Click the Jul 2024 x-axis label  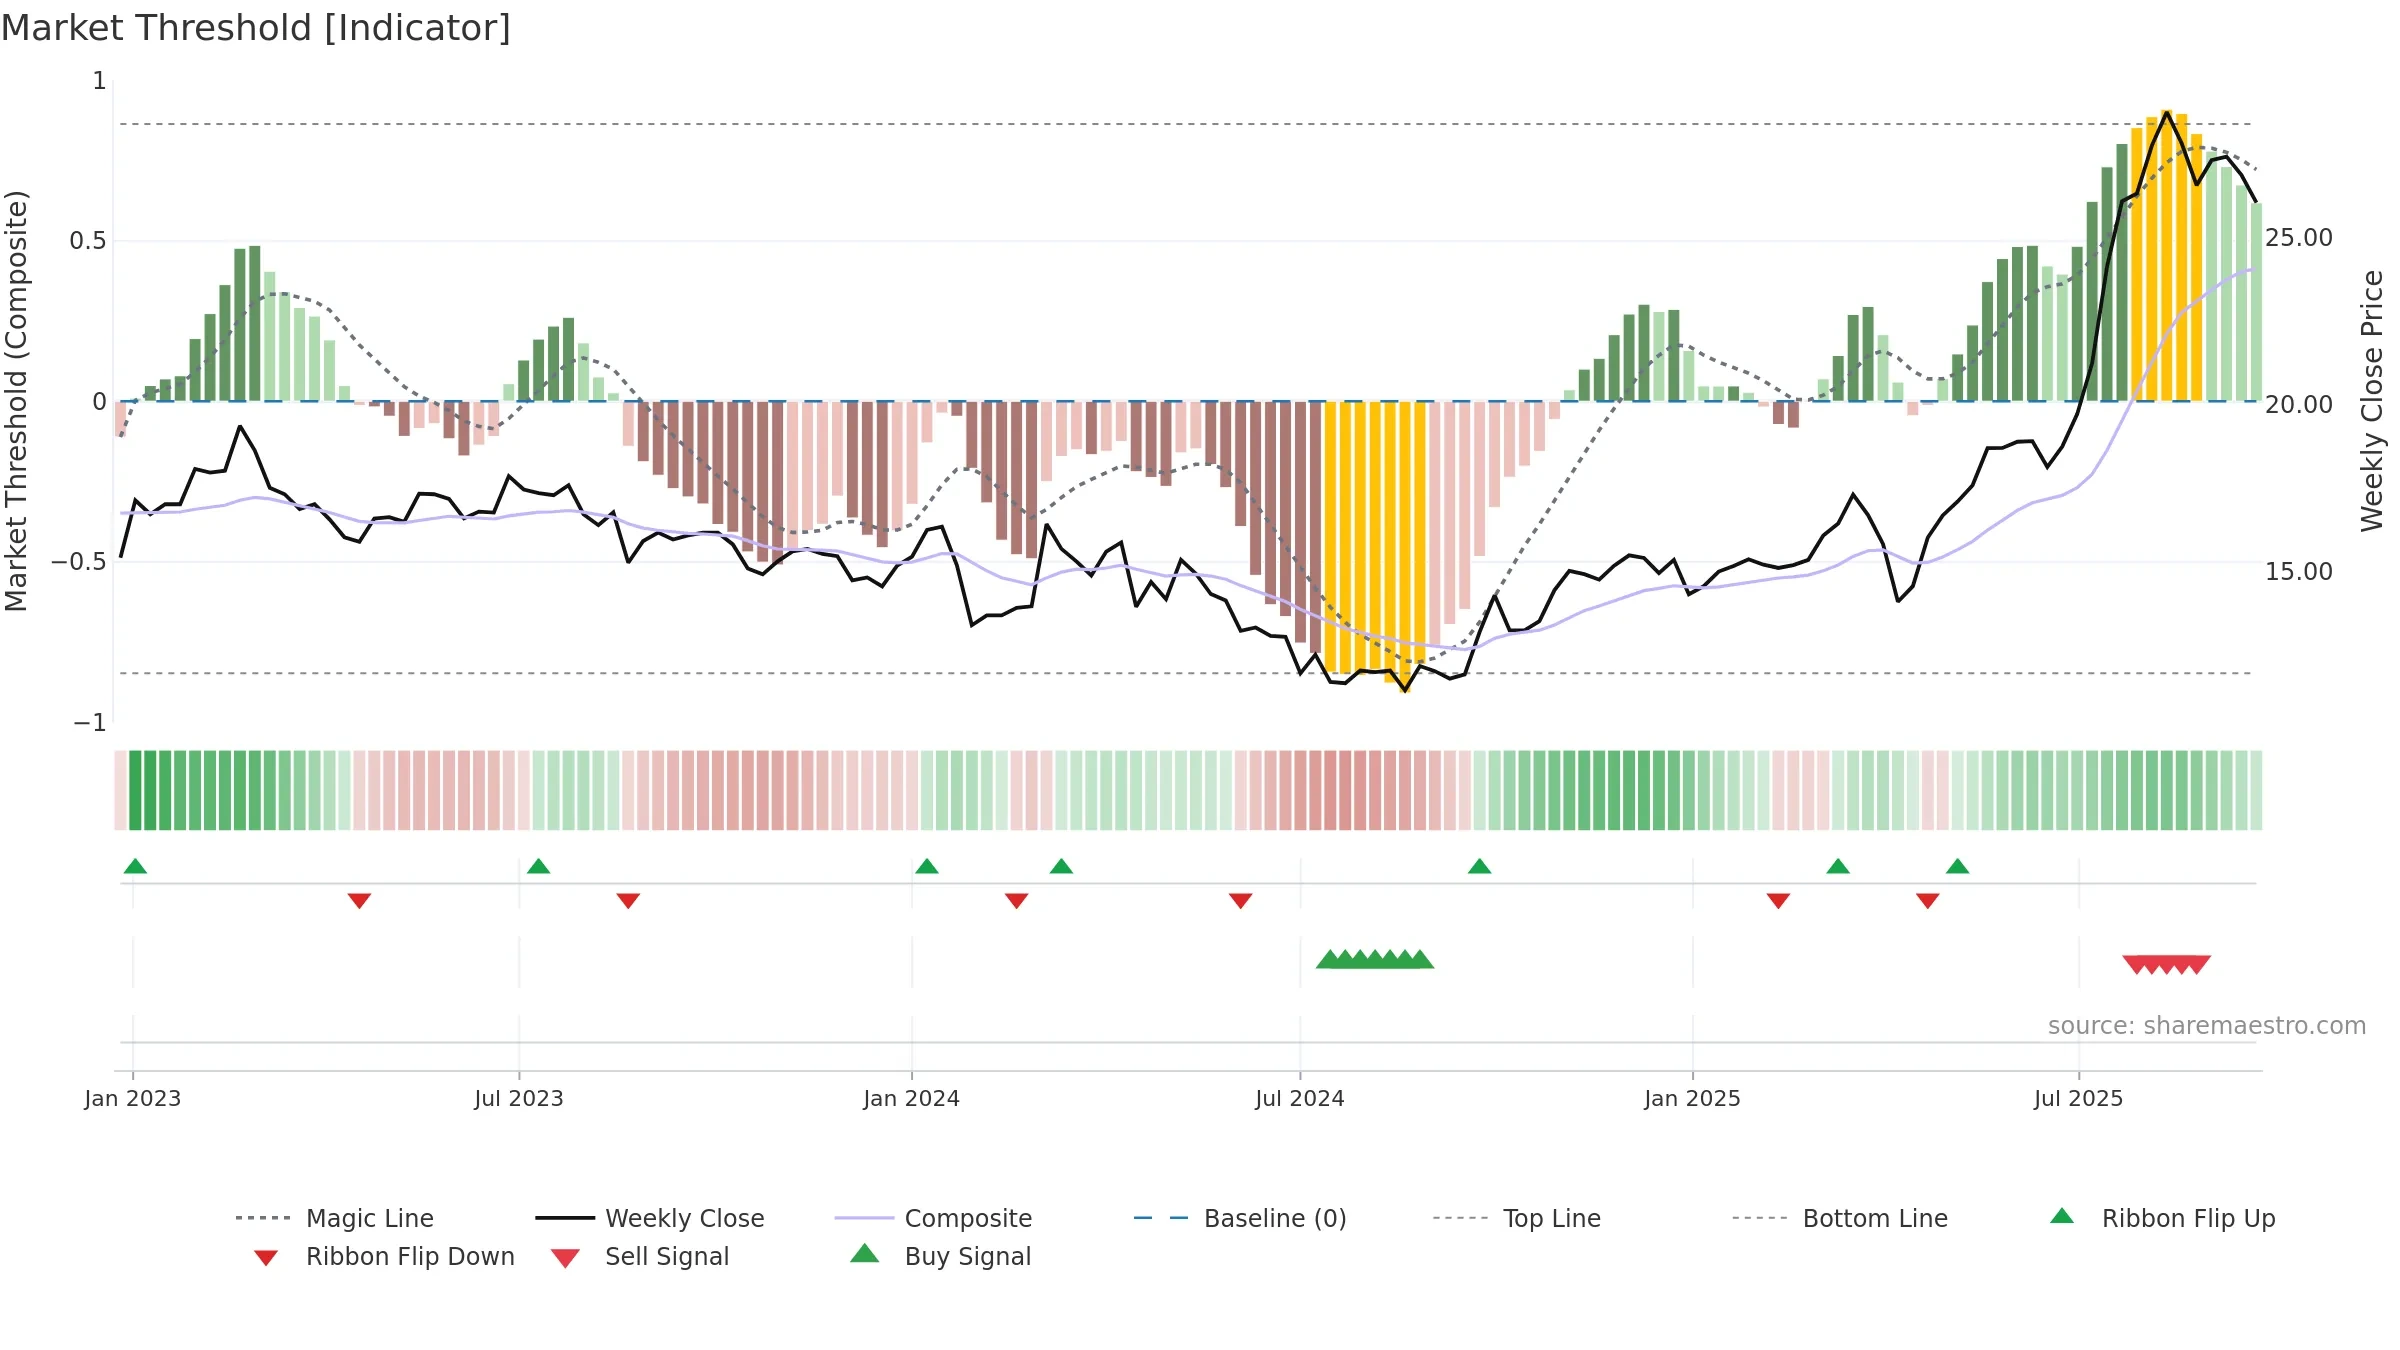pyautogui.click(x=1300, y=1099)
